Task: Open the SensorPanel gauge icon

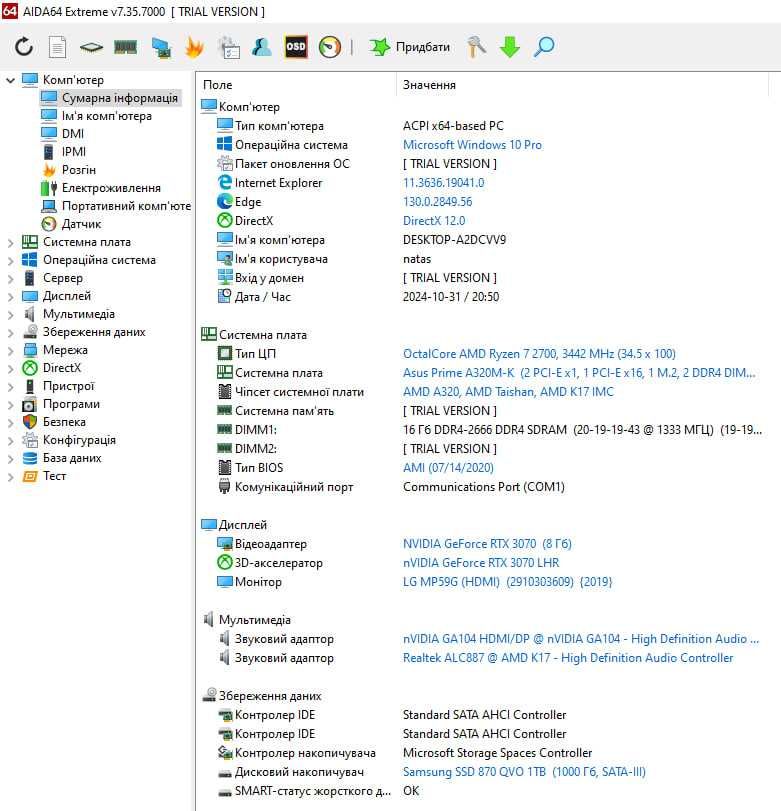Action: (x=329, y=47)
